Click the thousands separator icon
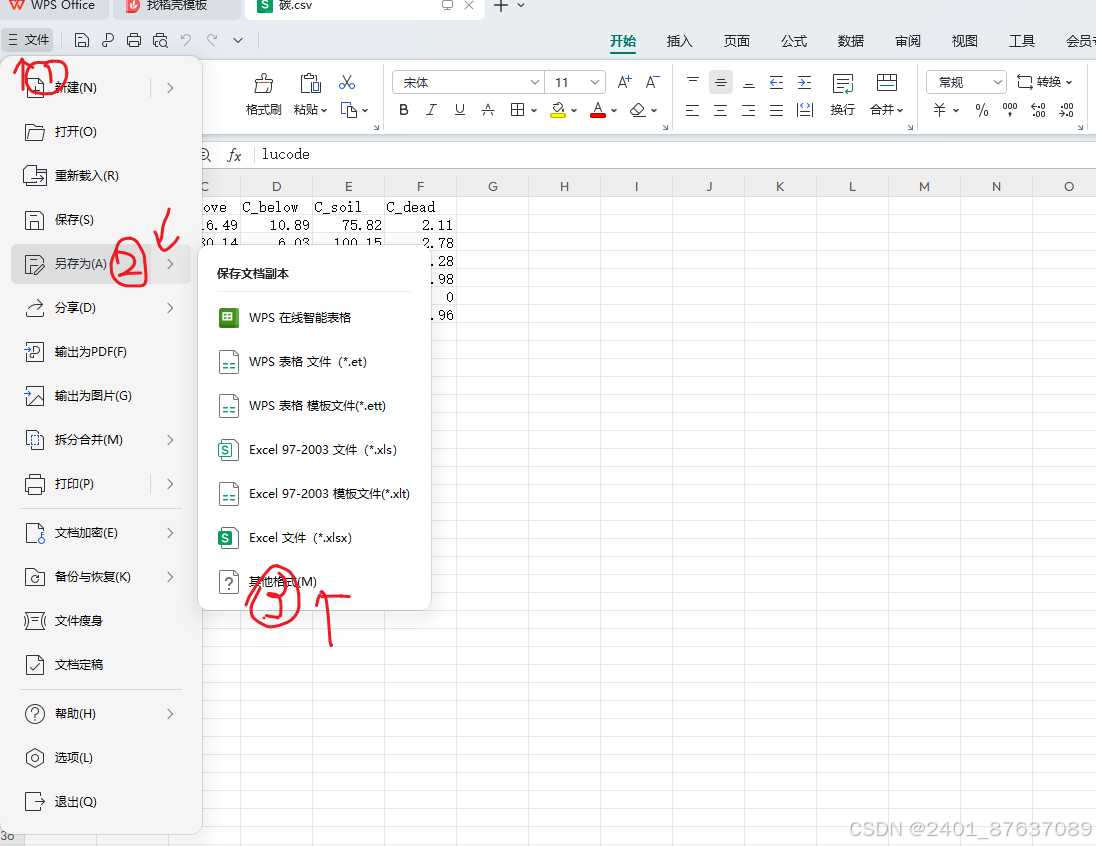This screenshot has height=846, width=1096. pyautogui.click(x=1010, y=110)
